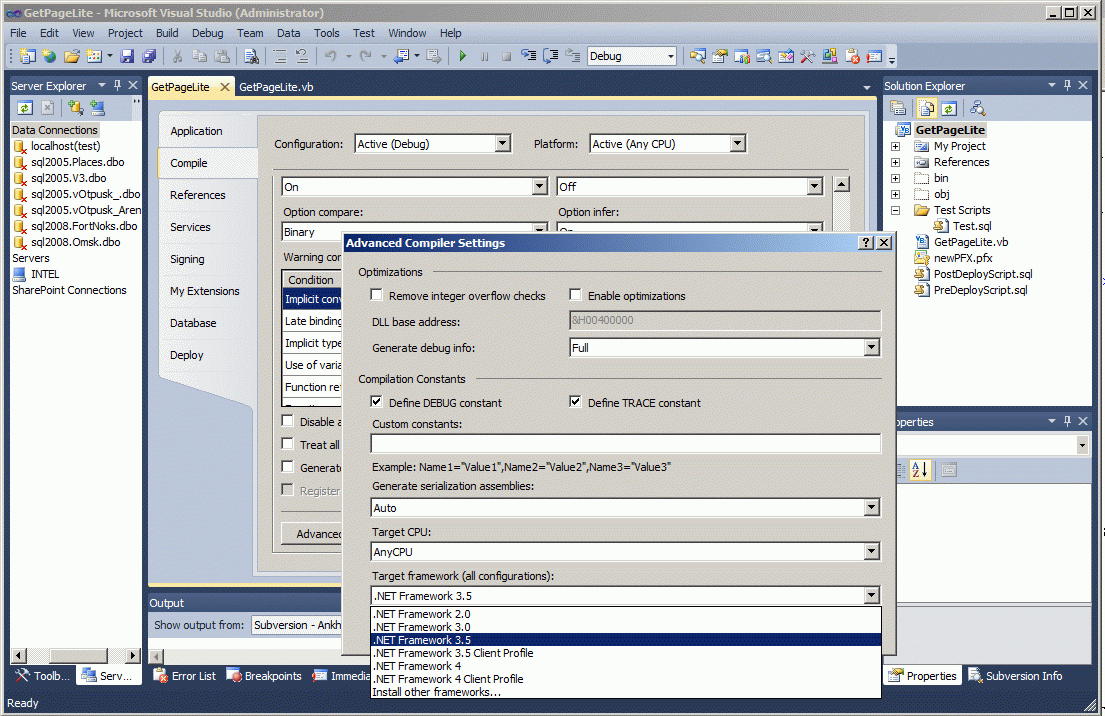1105x716 pixels.
Task: Click the Solution Explorer search magnifier toolbar icon
Action: point(977,108)
